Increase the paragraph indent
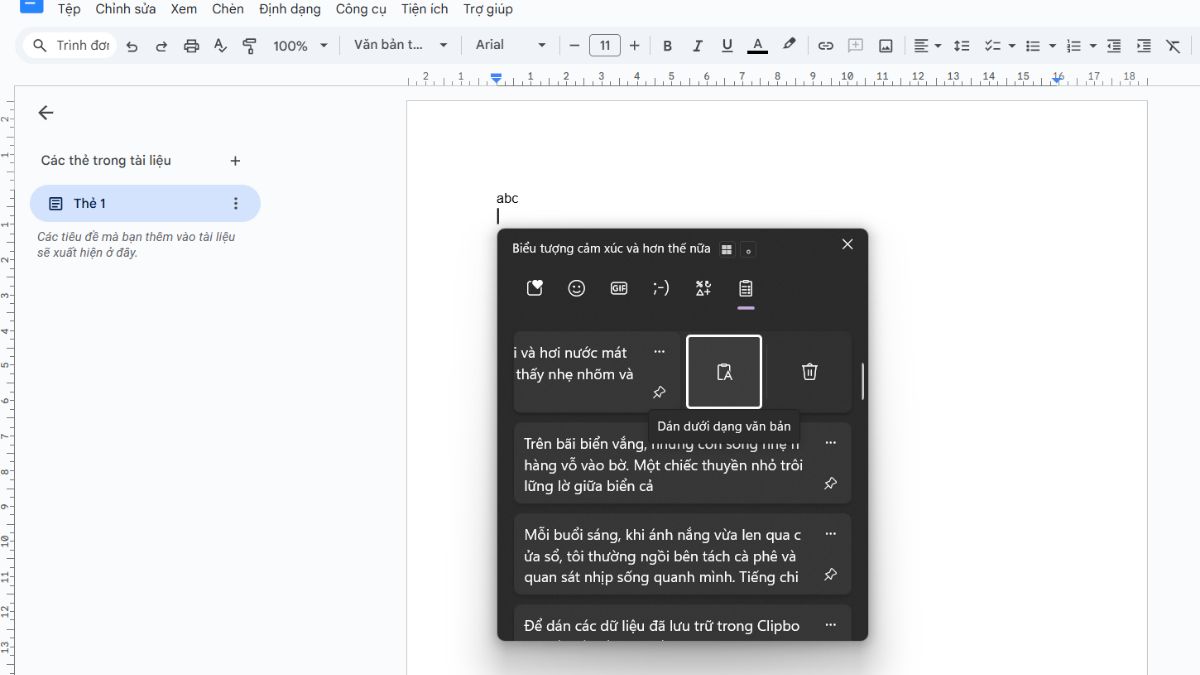This screenshot has width=1200, height=675. (x=1144, y=46)
